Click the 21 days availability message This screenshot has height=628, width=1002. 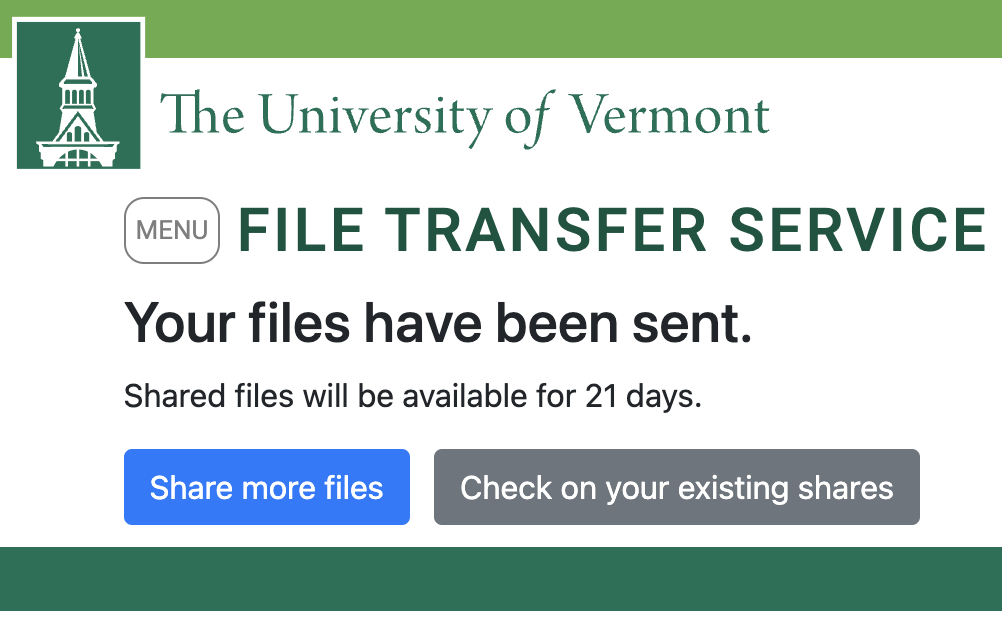(x=413, y=396)
